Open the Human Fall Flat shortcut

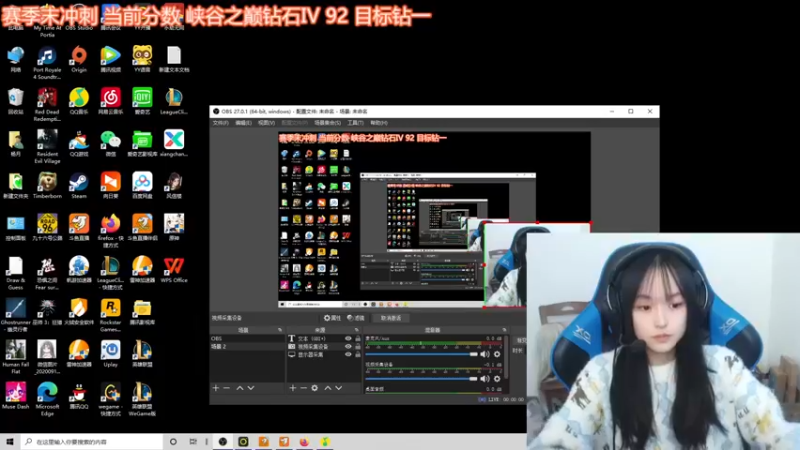[15, 357]
